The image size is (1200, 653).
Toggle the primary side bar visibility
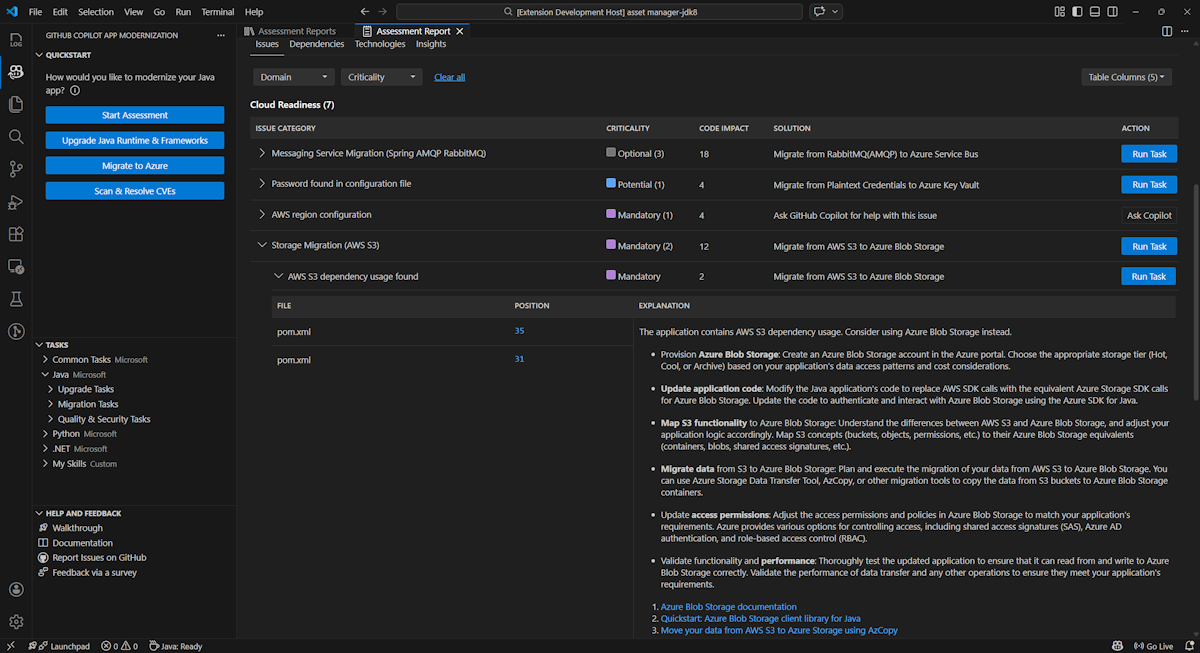click(x=1078, y=12)
